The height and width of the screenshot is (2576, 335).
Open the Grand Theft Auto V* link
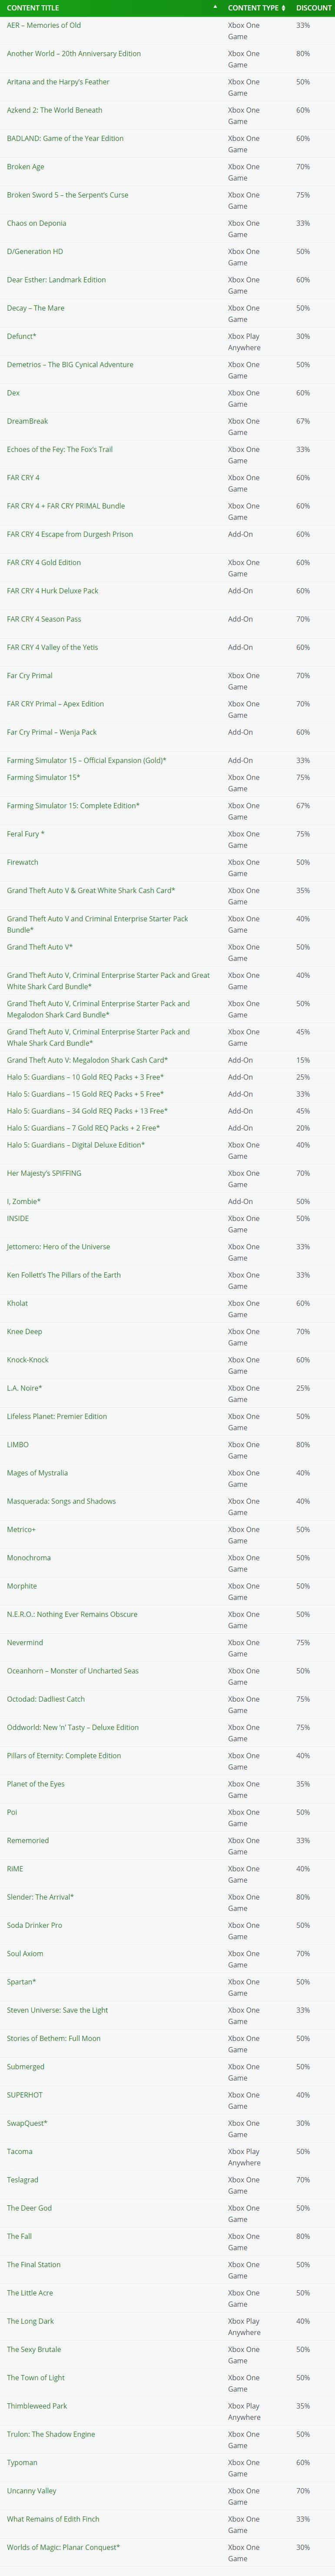point(40,947)
